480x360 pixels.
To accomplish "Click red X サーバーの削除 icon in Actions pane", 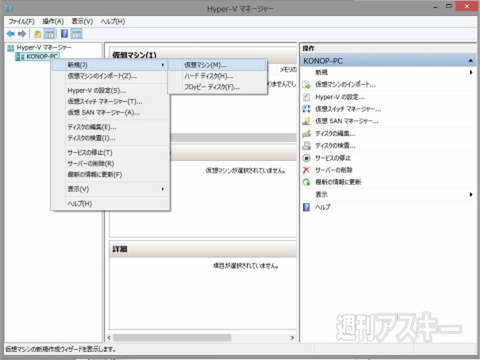I will 306,170.
